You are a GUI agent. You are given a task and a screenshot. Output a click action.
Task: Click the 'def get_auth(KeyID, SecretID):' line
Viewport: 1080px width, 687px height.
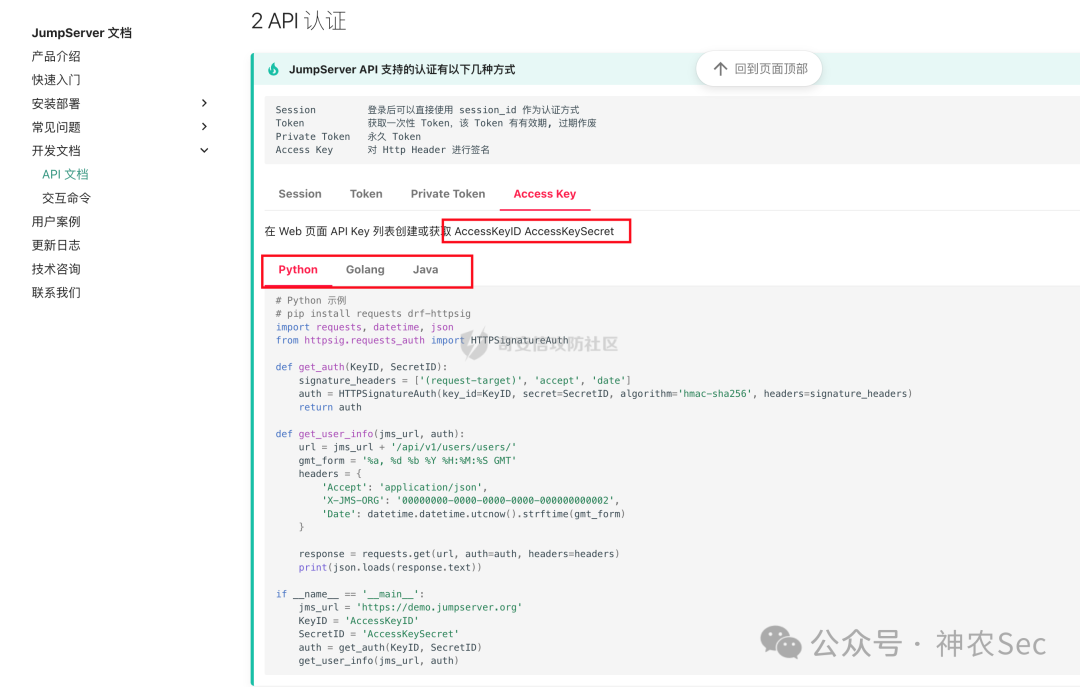pos(362,367)
